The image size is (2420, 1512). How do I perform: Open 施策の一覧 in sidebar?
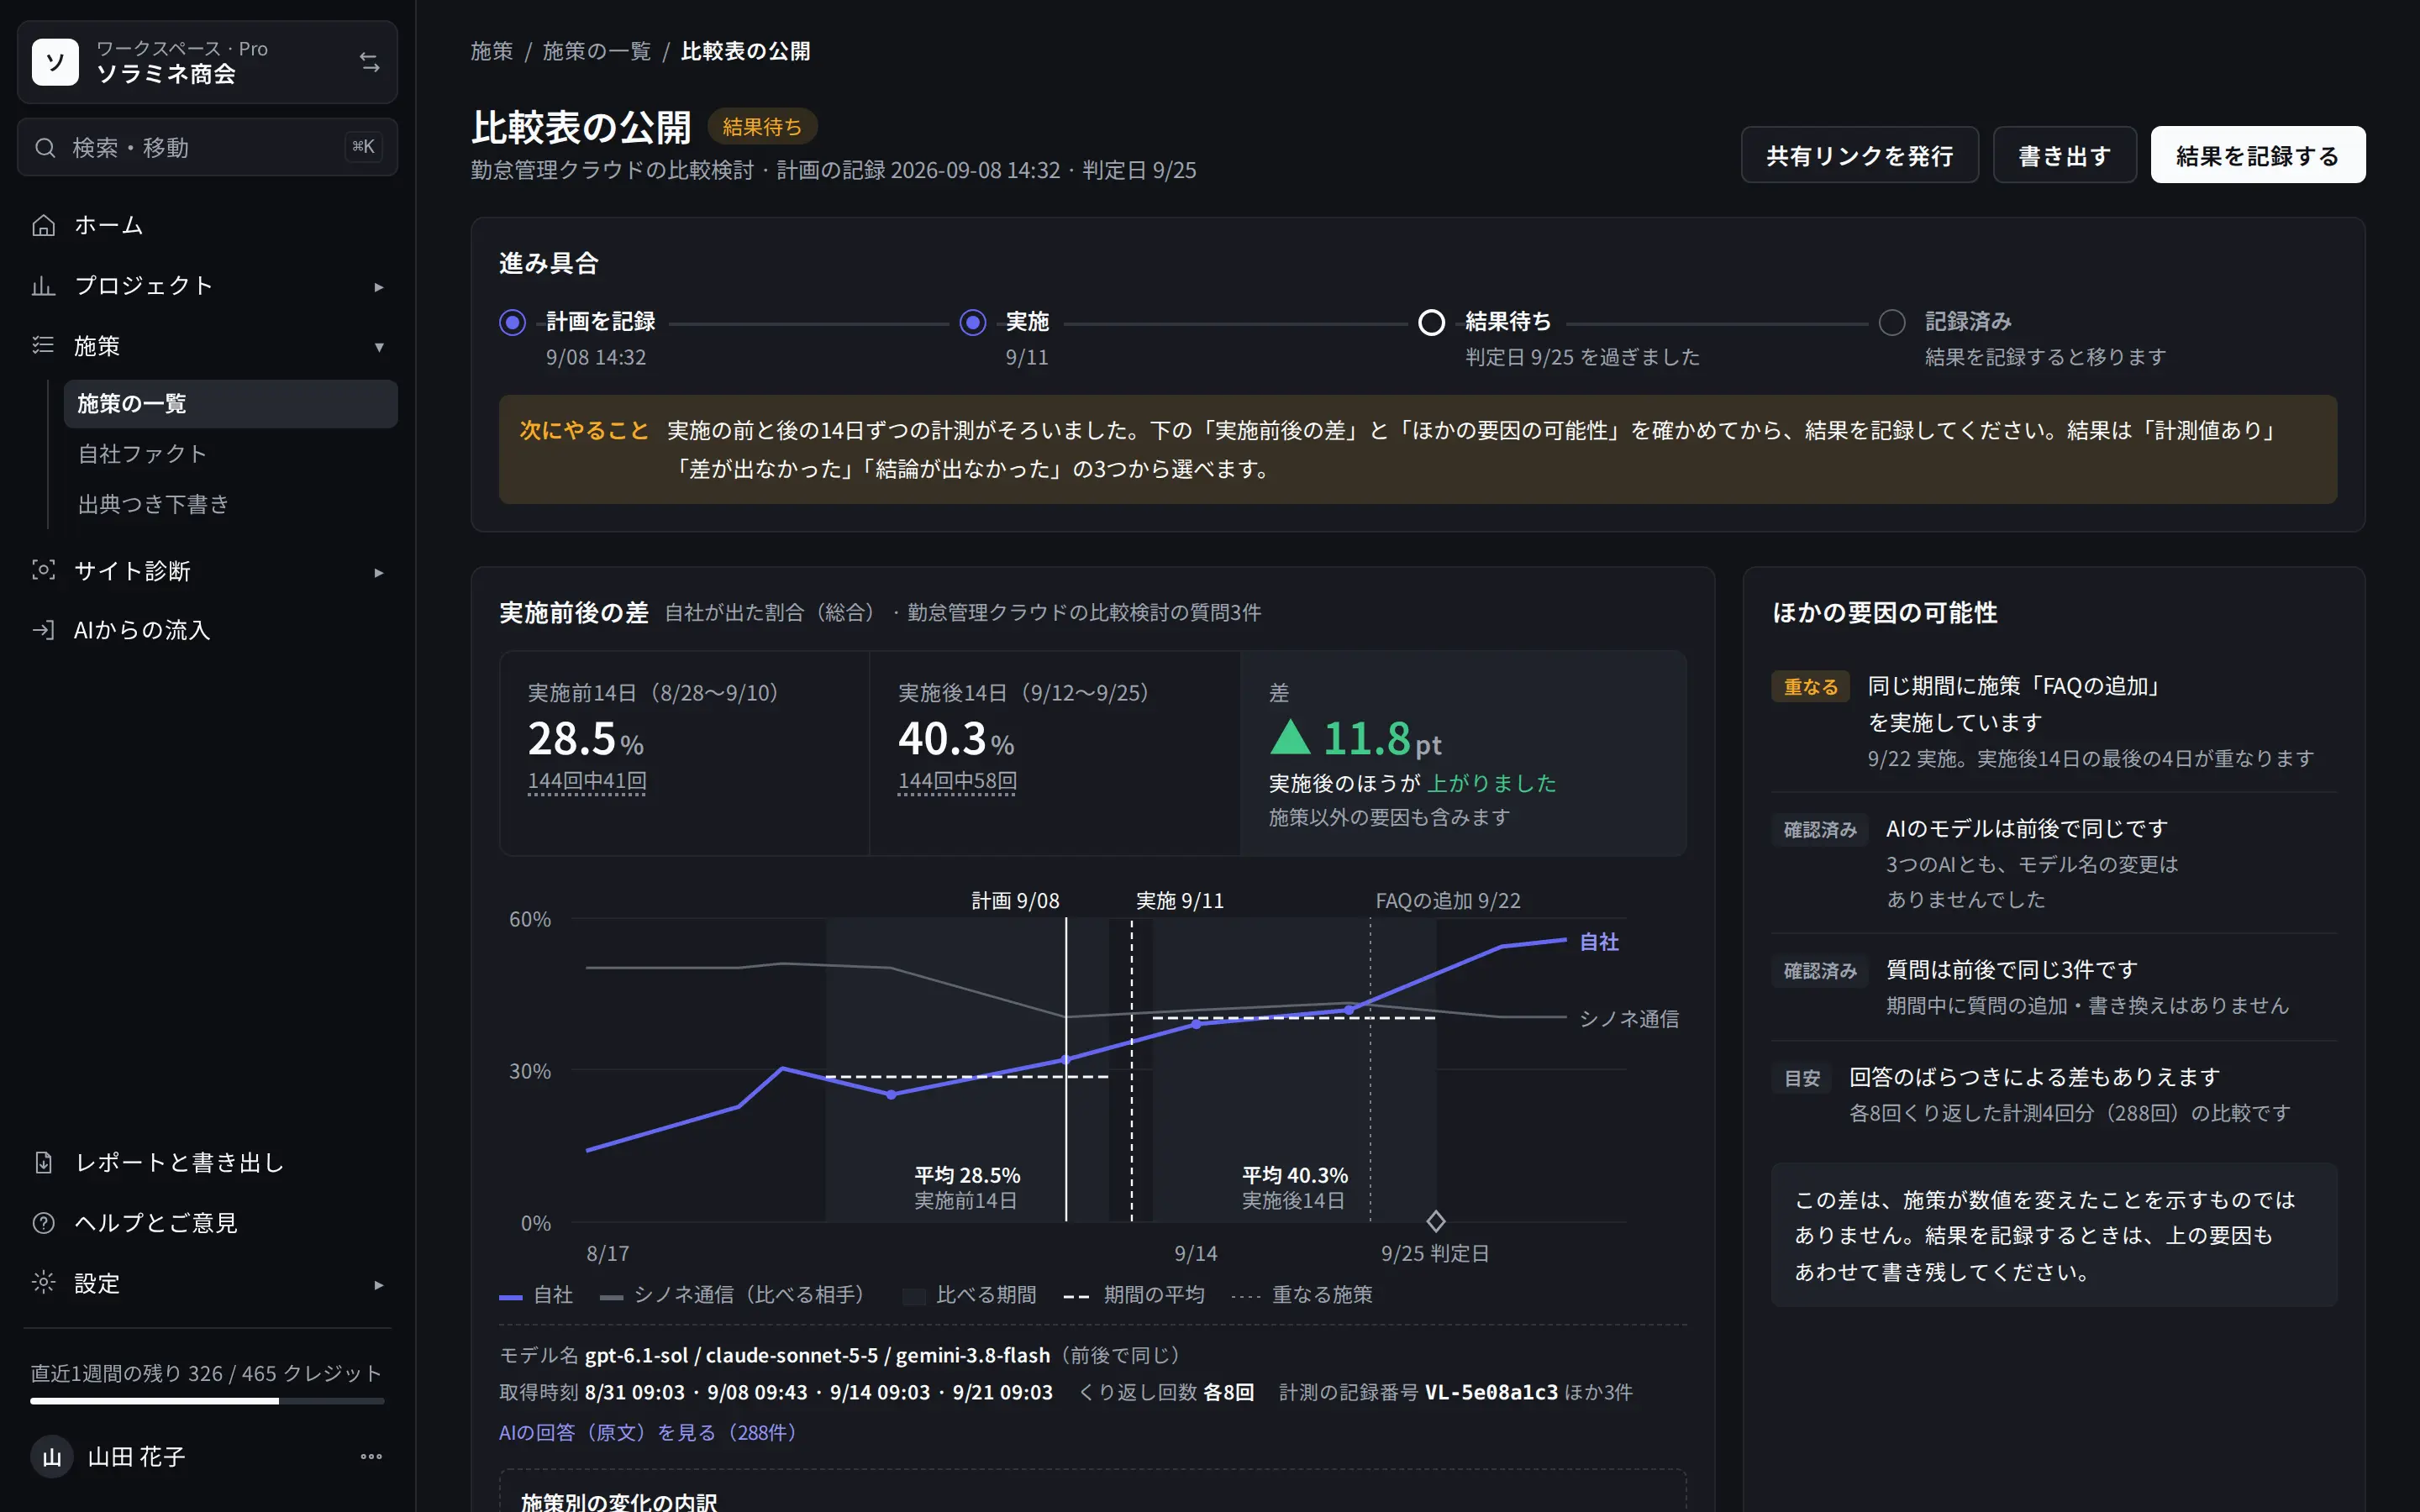click(x=231, y=404)
